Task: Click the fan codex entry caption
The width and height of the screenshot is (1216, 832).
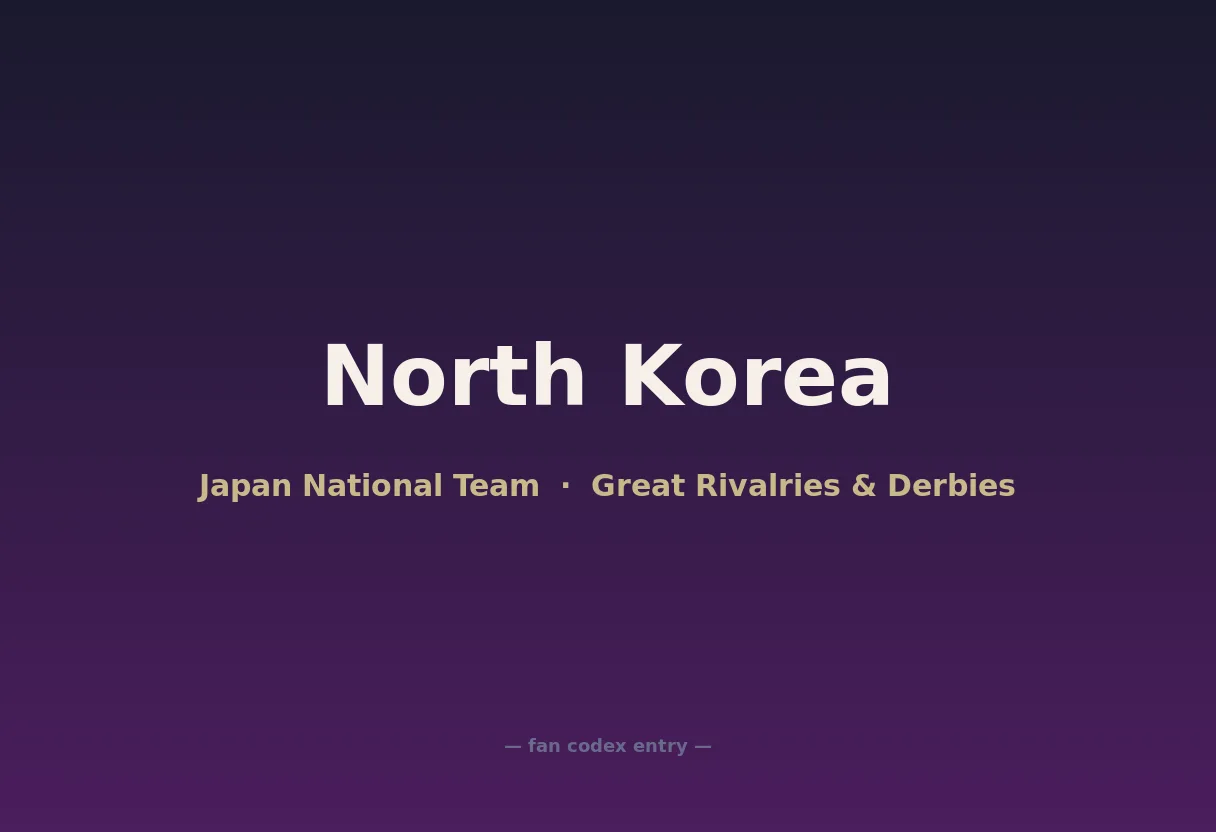Action: coord(608,746)
